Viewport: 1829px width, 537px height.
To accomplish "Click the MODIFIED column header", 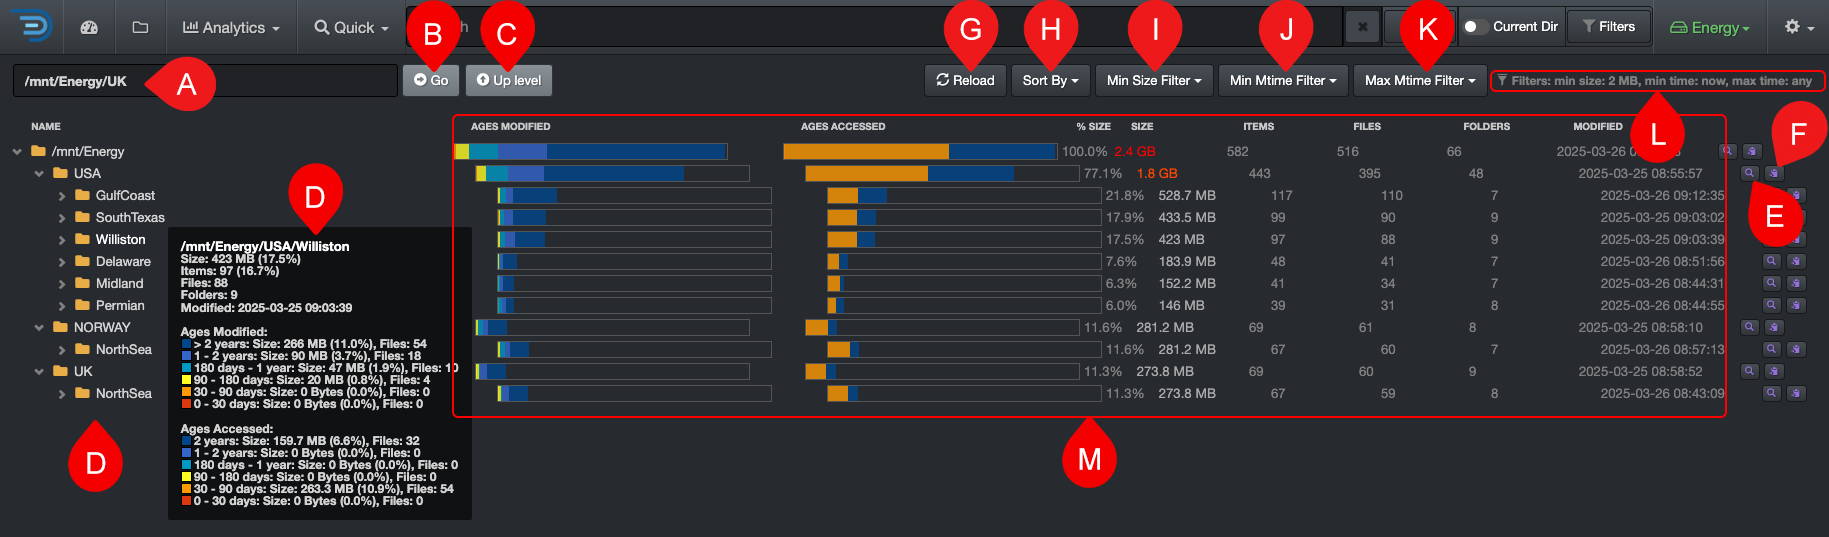I will [1598, 126].
